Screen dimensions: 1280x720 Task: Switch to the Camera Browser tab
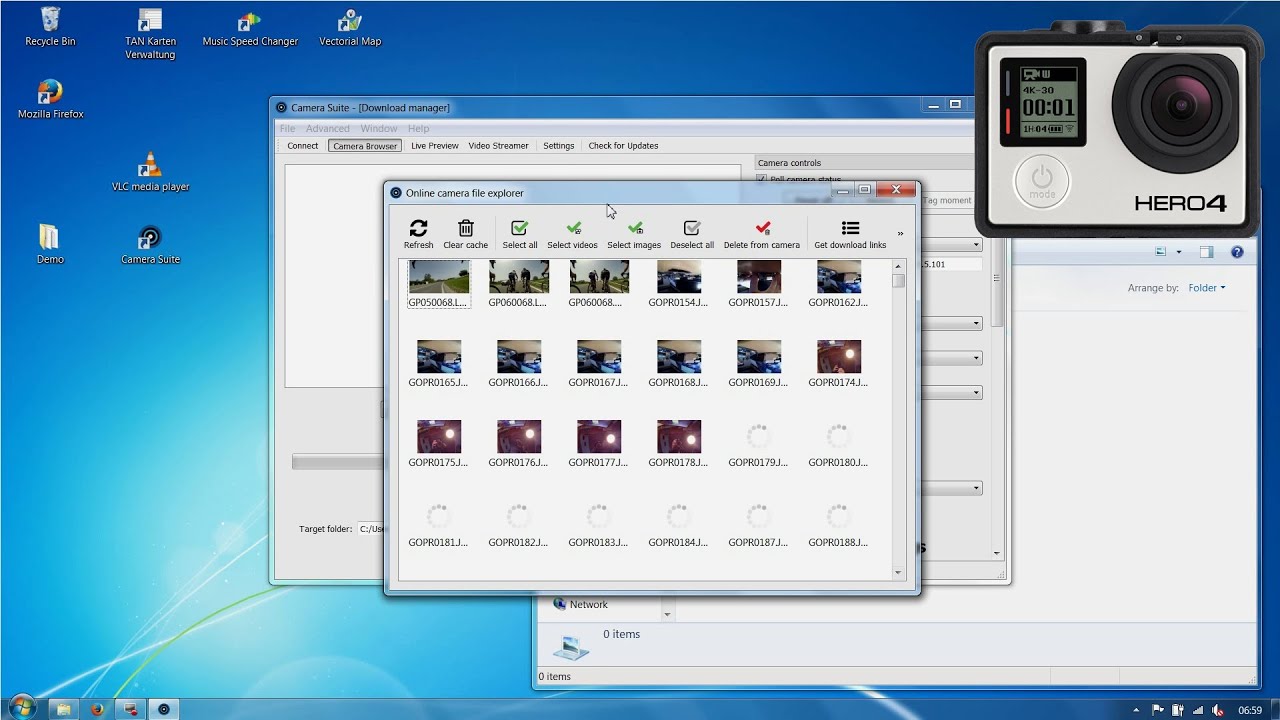(365, 146)
